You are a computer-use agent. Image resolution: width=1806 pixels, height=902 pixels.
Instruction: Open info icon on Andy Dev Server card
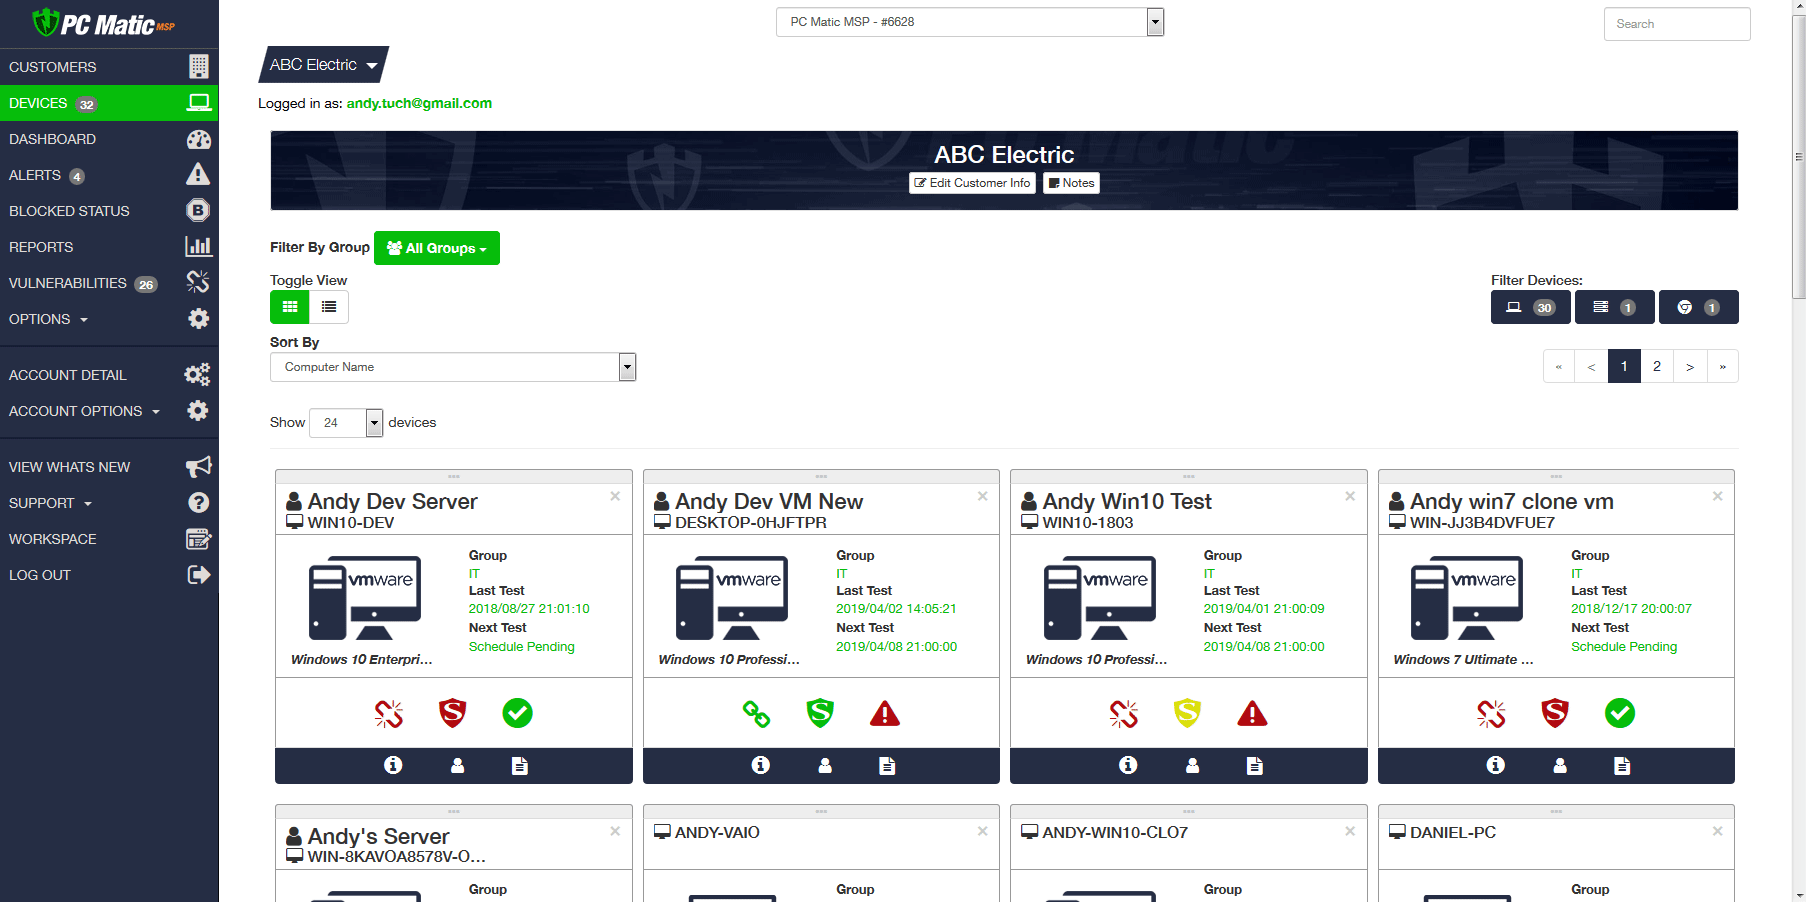[x=393, y=765]
